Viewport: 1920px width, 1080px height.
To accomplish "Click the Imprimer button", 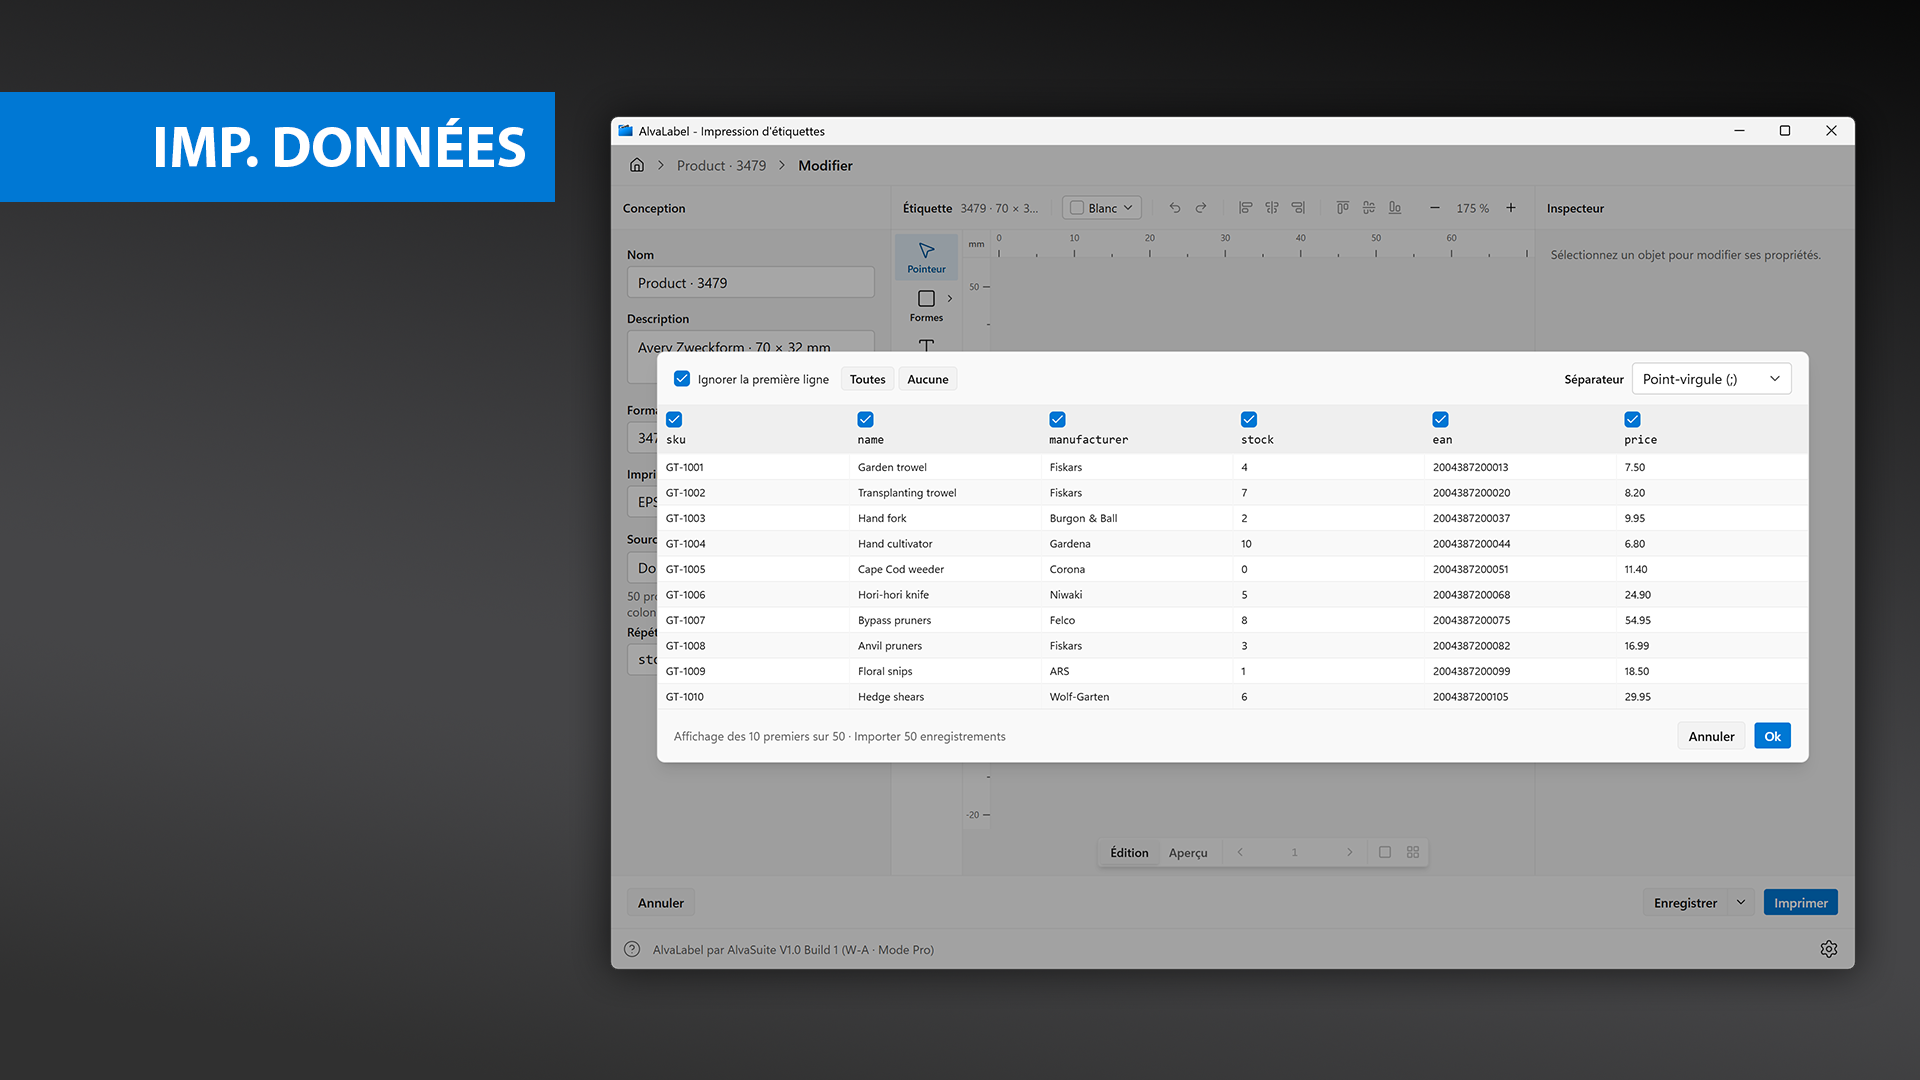I will click(1800, 902).
